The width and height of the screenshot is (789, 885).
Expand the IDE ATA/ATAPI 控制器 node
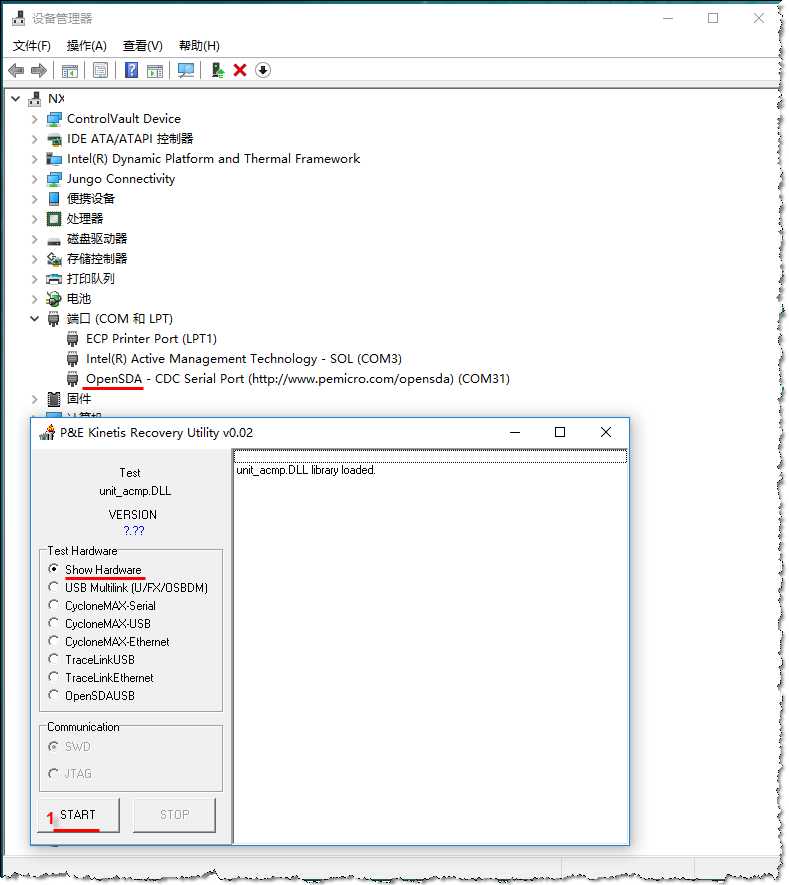34,139
